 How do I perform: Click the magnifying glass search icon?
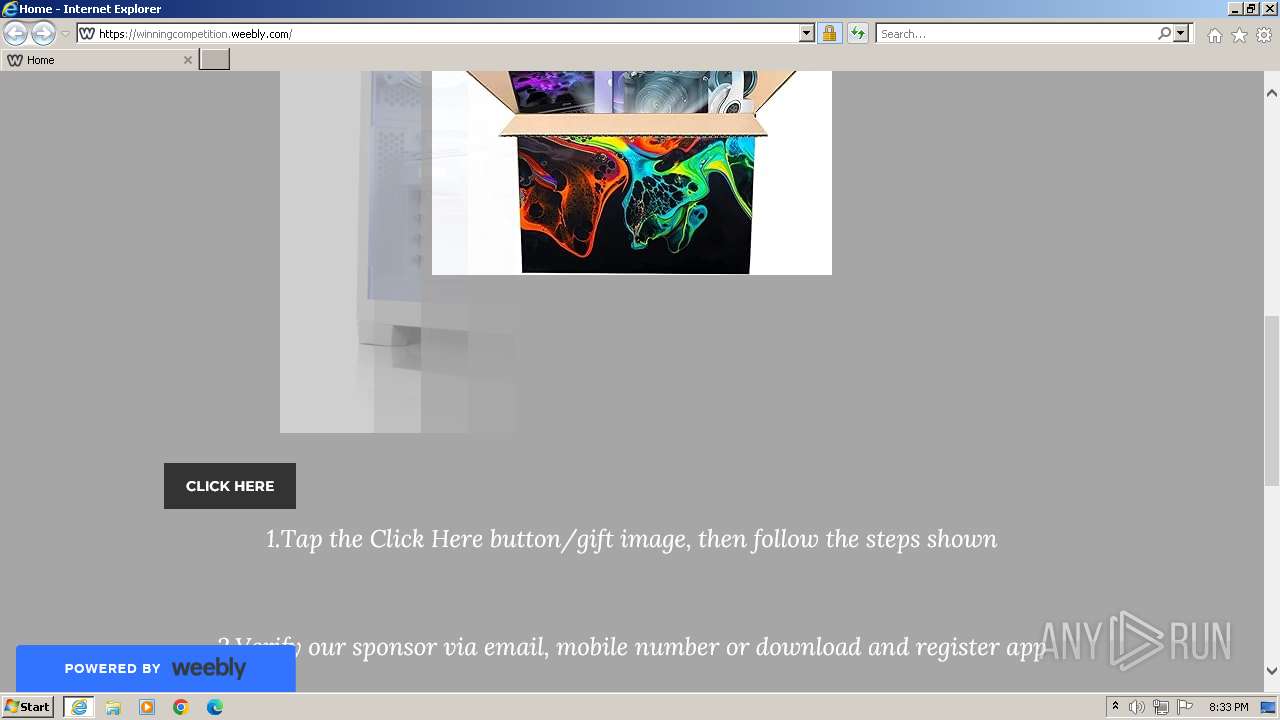click(1164, 33)
